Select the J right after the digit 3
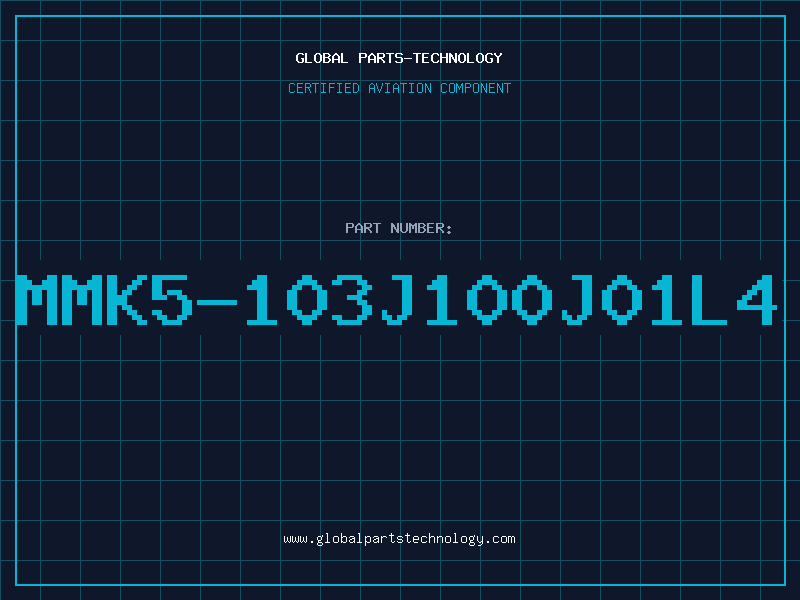The width and height of the screenshot is (800, 600). point(396,299)
